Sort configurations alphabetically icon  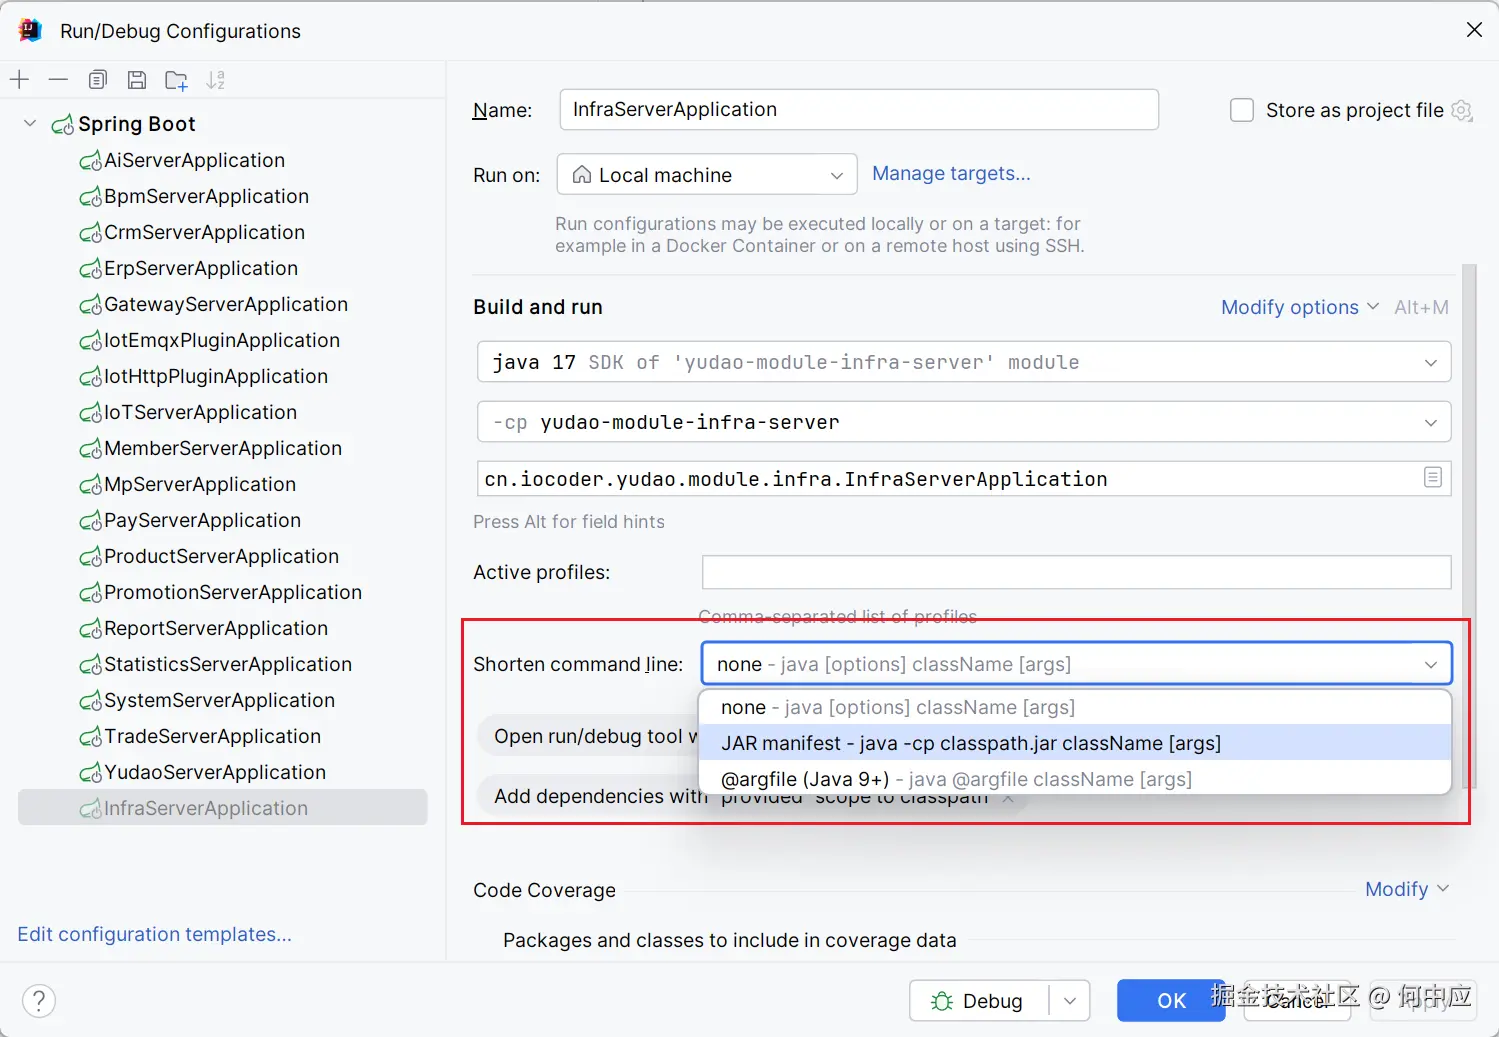215,80
